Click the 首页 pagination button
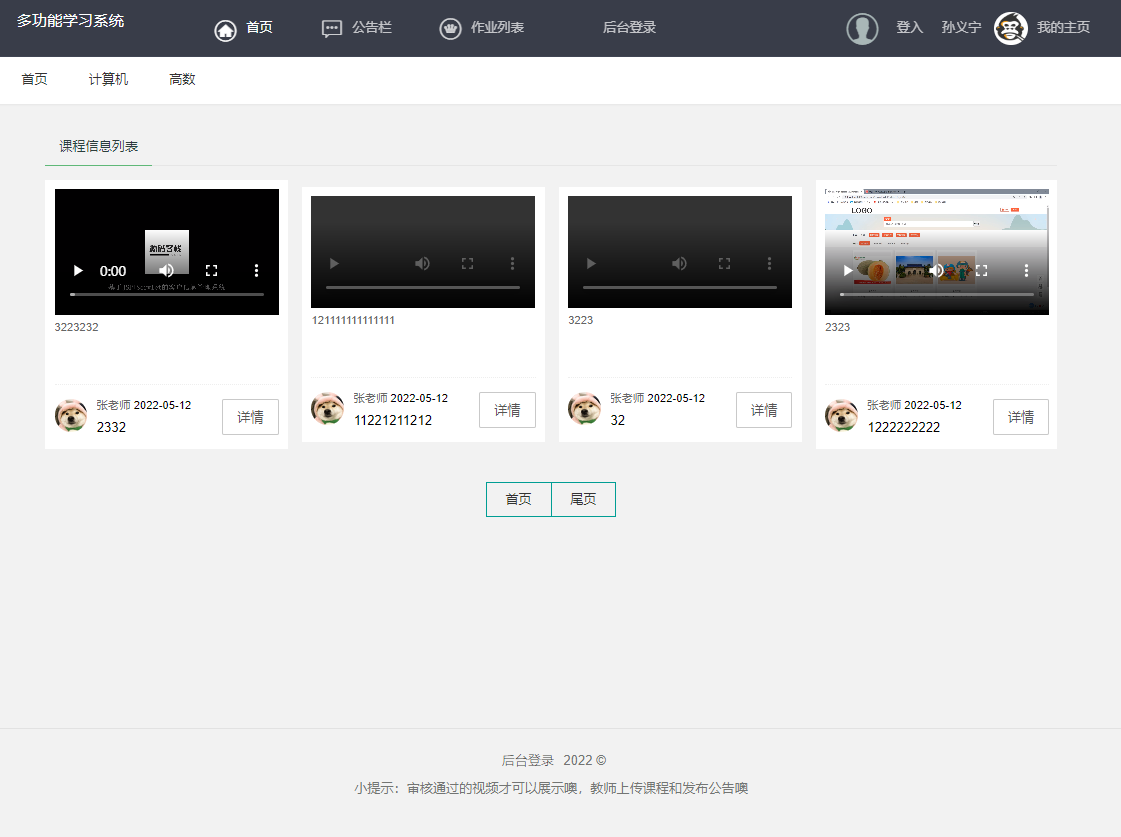 point(518,499)
